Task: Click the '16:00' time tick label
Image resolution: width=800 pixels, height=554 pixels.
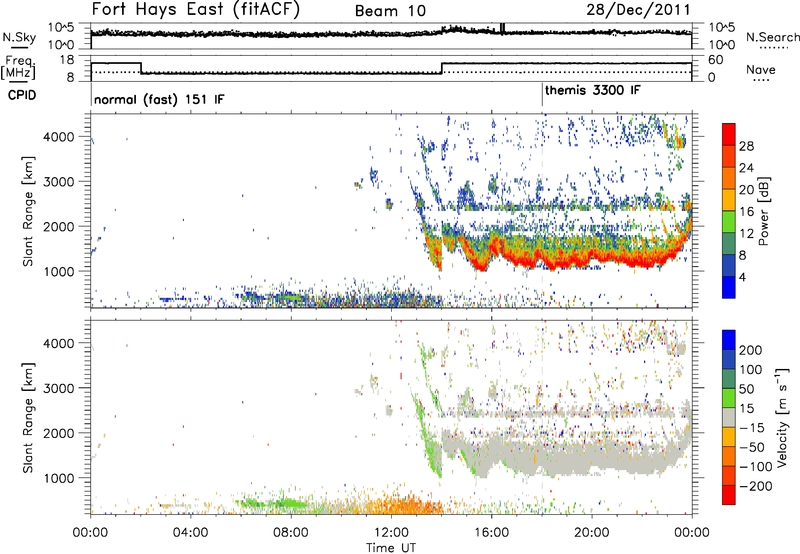Action: click(491, 533)
